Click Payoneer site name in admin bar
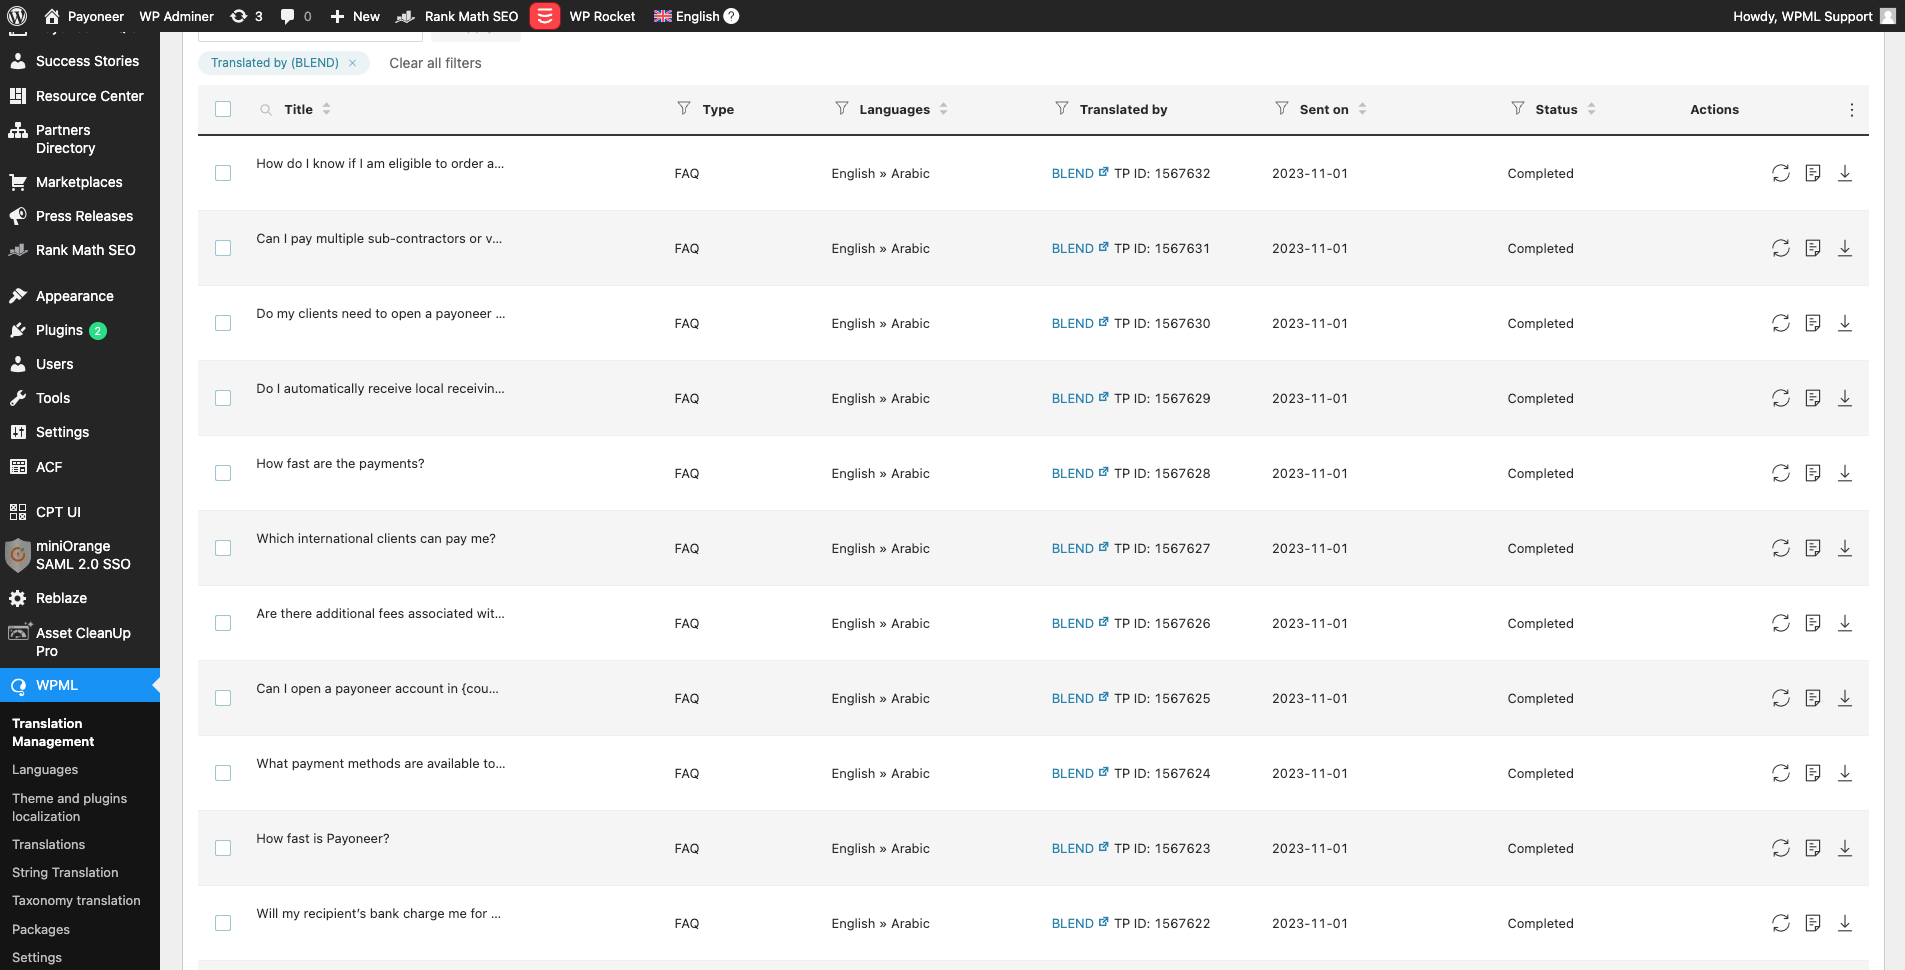This screenshot has height=970, width=1905. [x=85, y=16]
